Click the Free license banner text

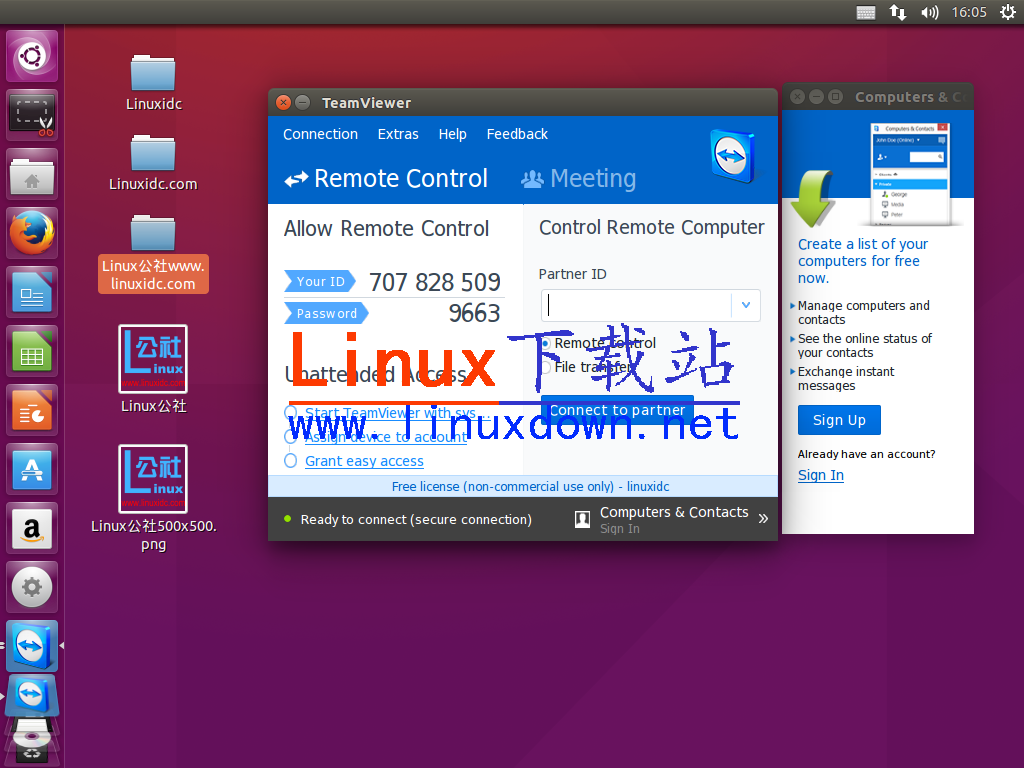pos(530,487)
